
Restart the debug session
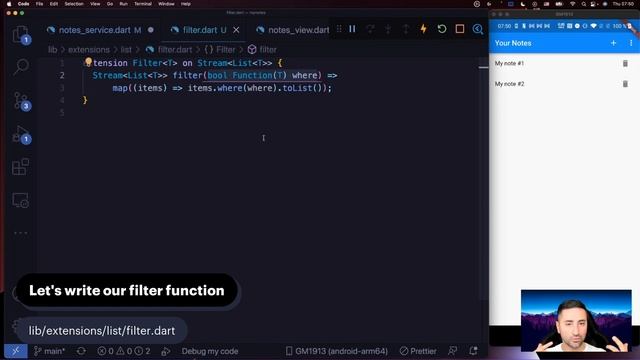[x=442, y=29]
